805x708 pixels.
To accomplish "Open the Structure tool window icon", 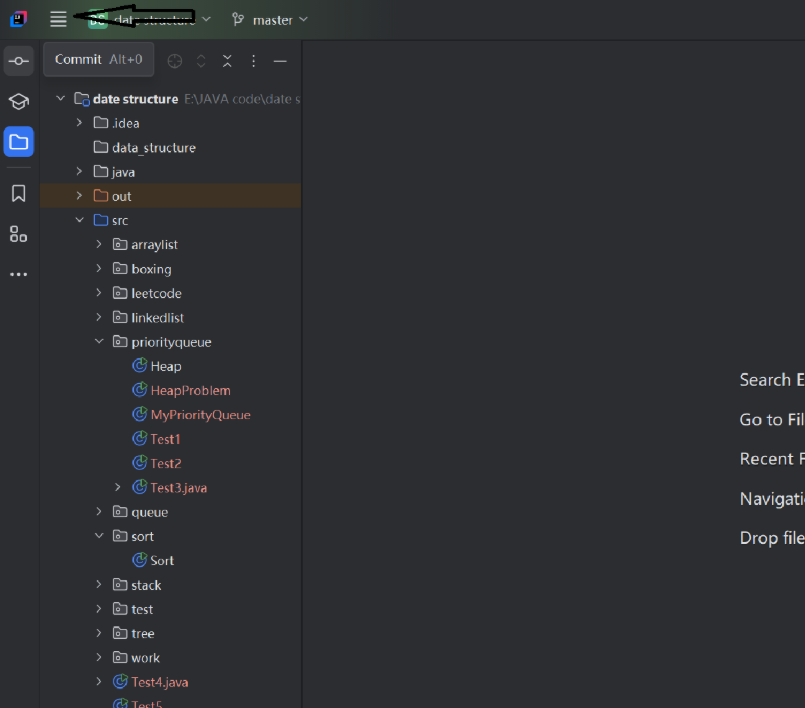I will tap(18, 234).
